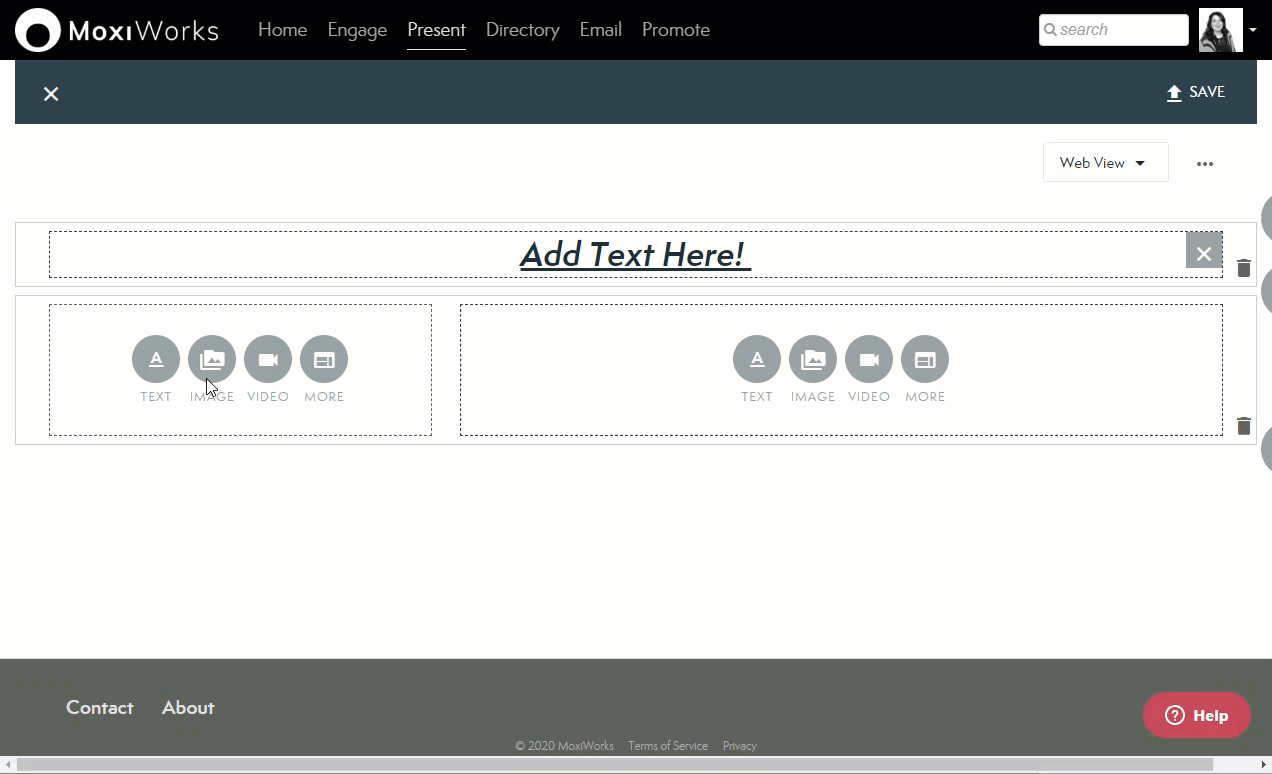Screen dimensions: 1272x774
Task: Open the Web View dropdown
Action: 1105,163
